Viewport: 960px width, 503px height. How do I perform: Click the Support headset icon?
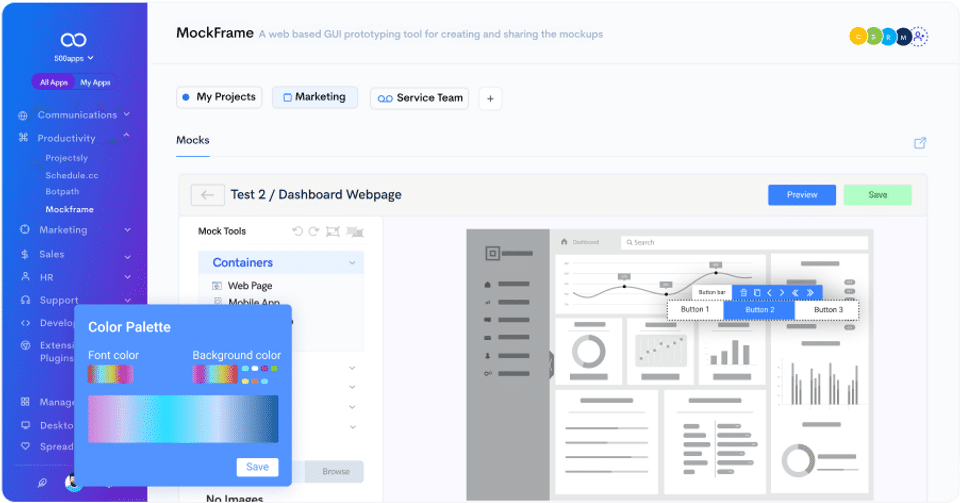pos(25,300)
